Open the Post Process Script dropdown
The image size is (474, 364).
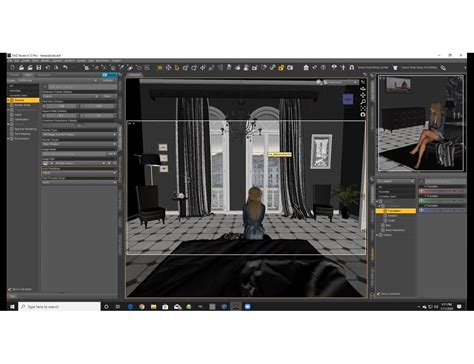(x=79, y=182)
